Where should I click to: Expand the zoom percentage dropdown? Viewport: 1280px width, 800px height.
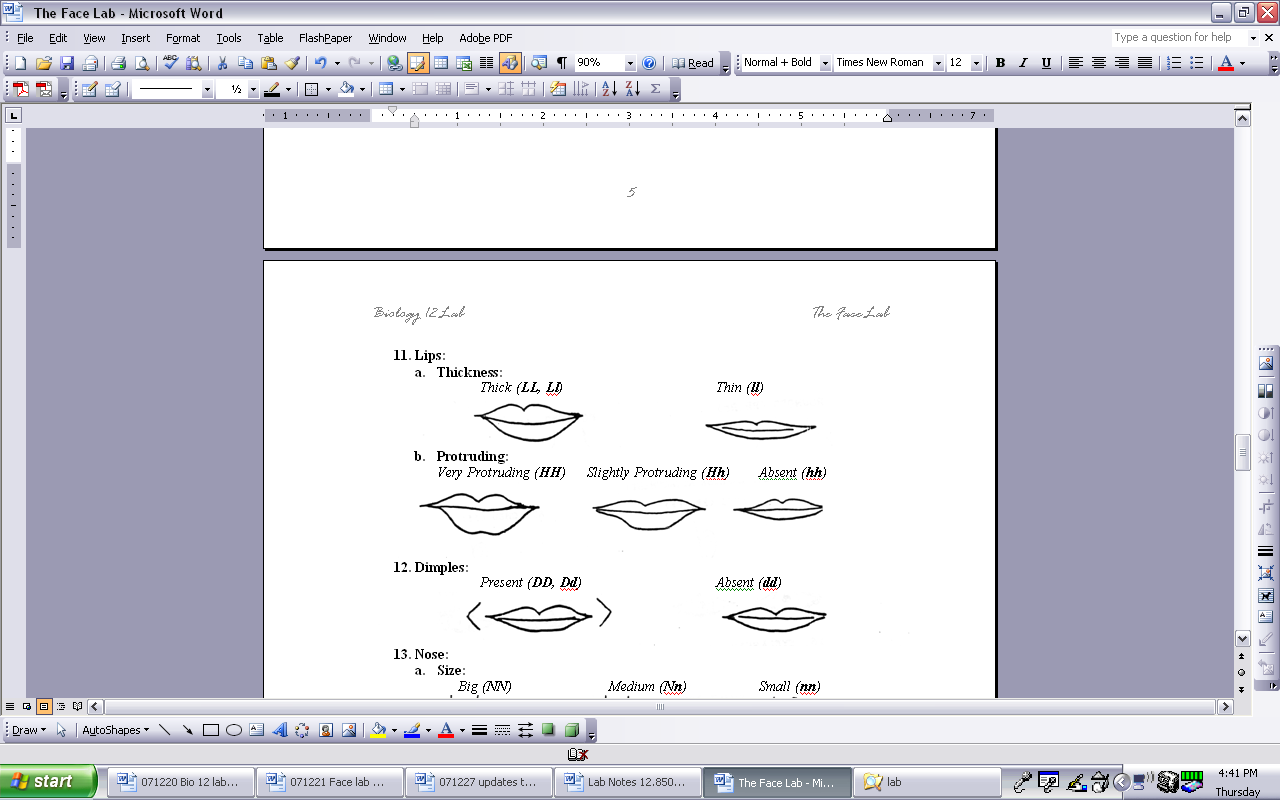tap(630, 63)
